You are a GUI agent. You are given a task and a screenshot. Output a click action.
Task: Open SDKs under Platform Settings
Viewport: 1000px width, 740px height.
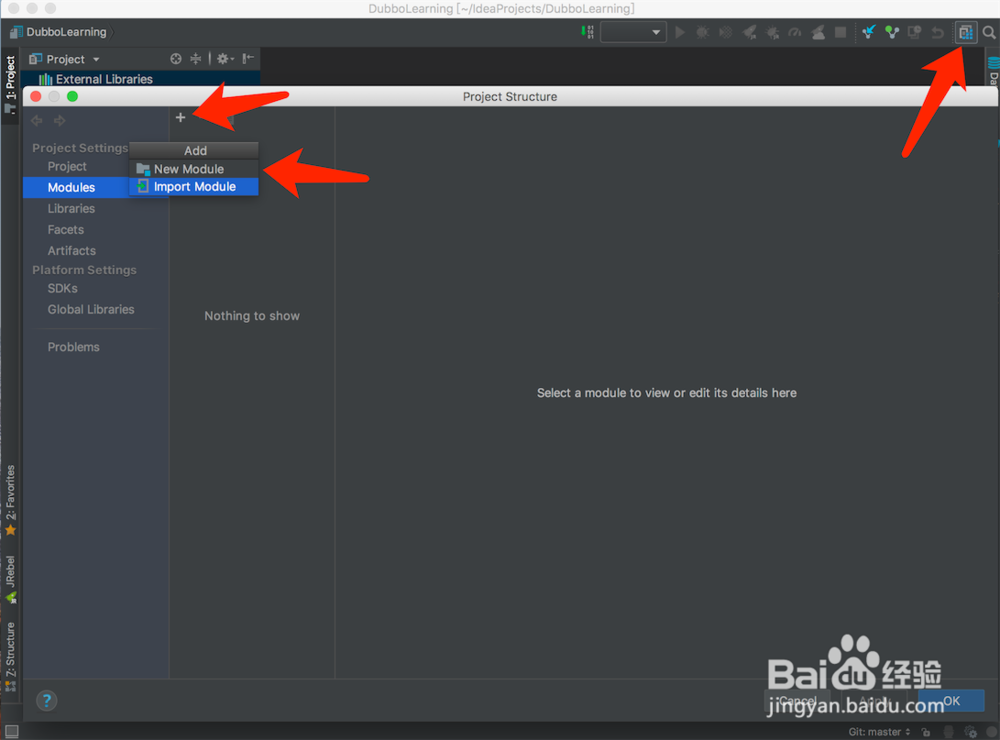[62, 288]
